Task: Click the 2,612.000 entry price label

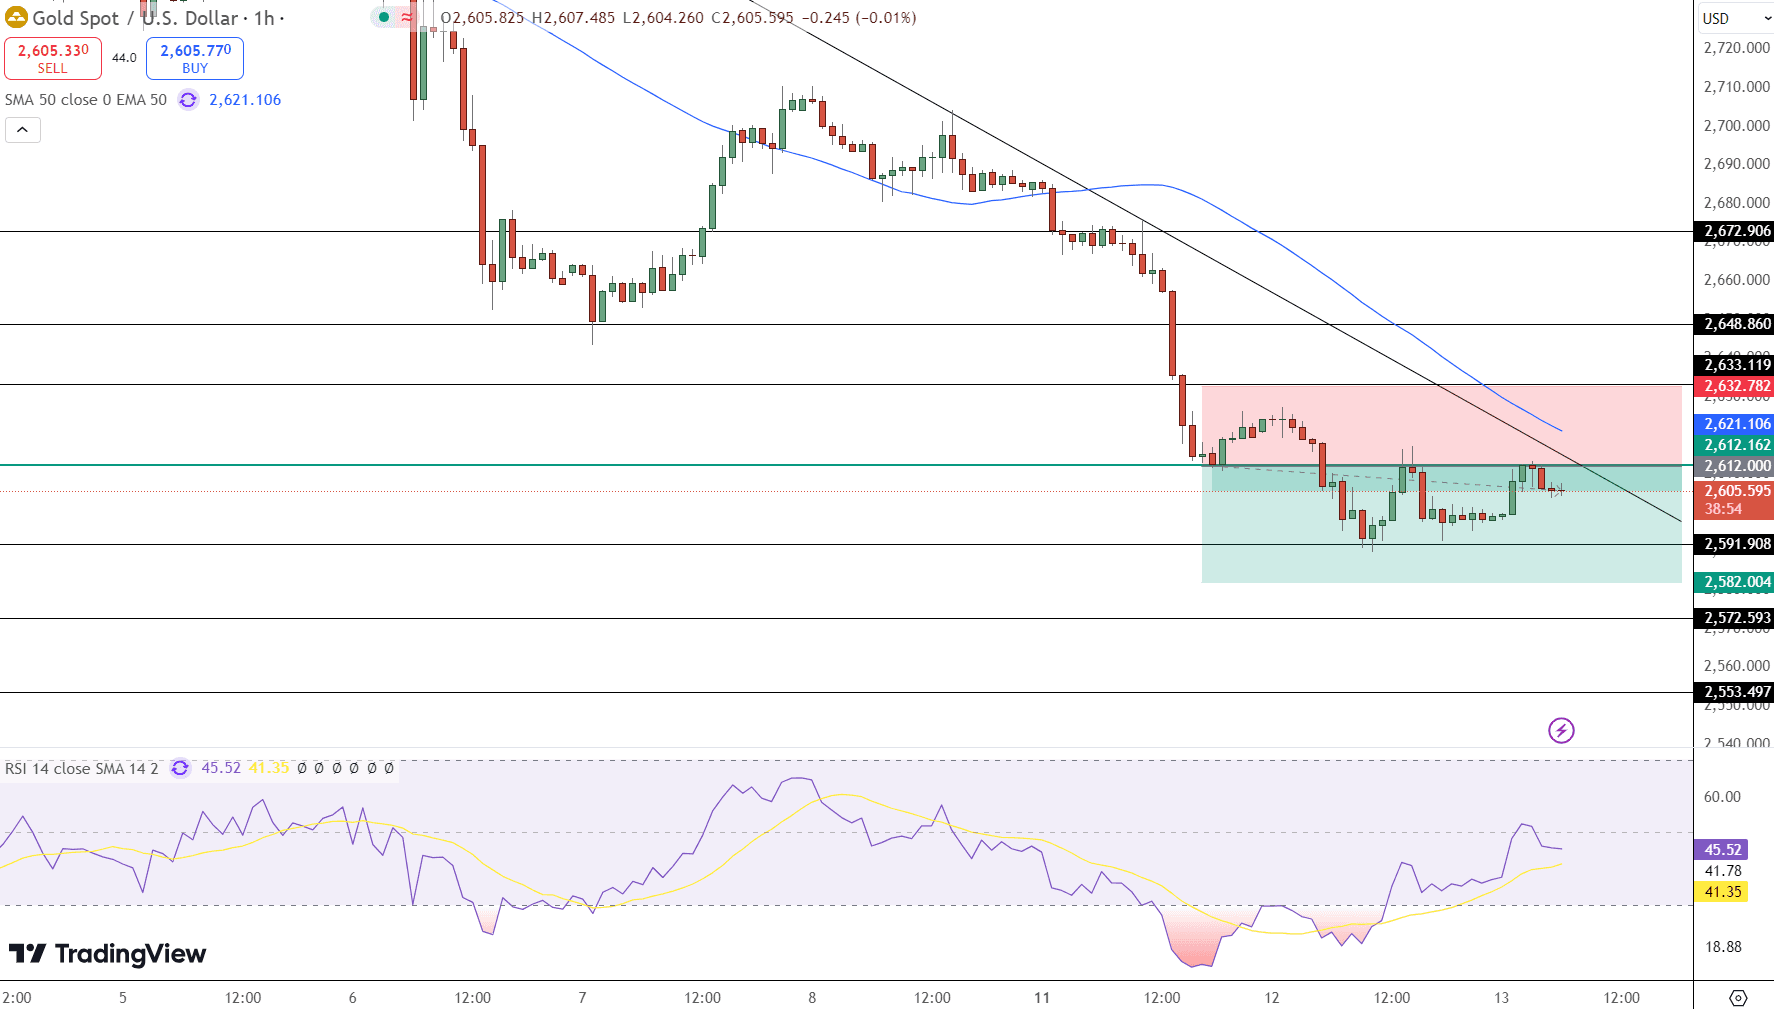Action: pos(1735,466)
